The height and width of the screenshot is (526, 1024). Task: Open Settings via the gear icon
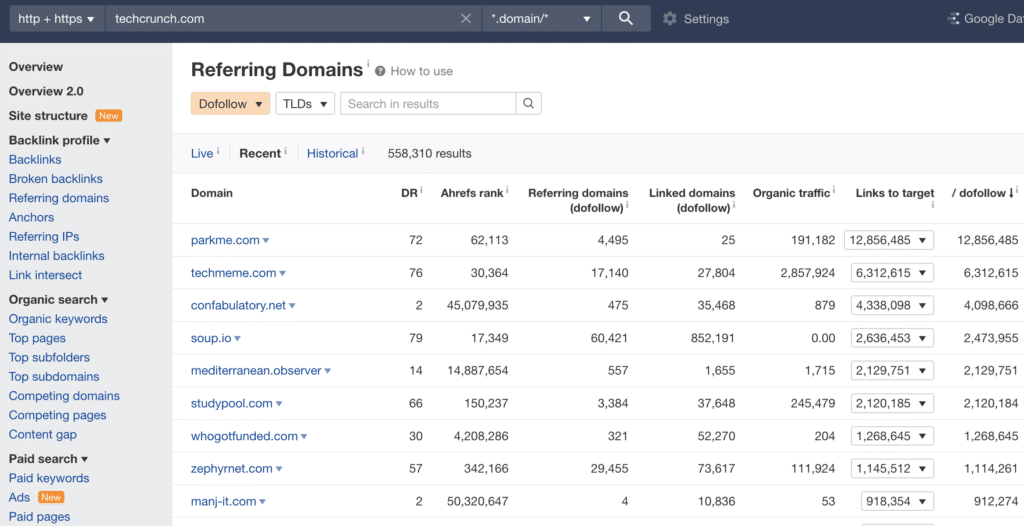coord(670,18)
